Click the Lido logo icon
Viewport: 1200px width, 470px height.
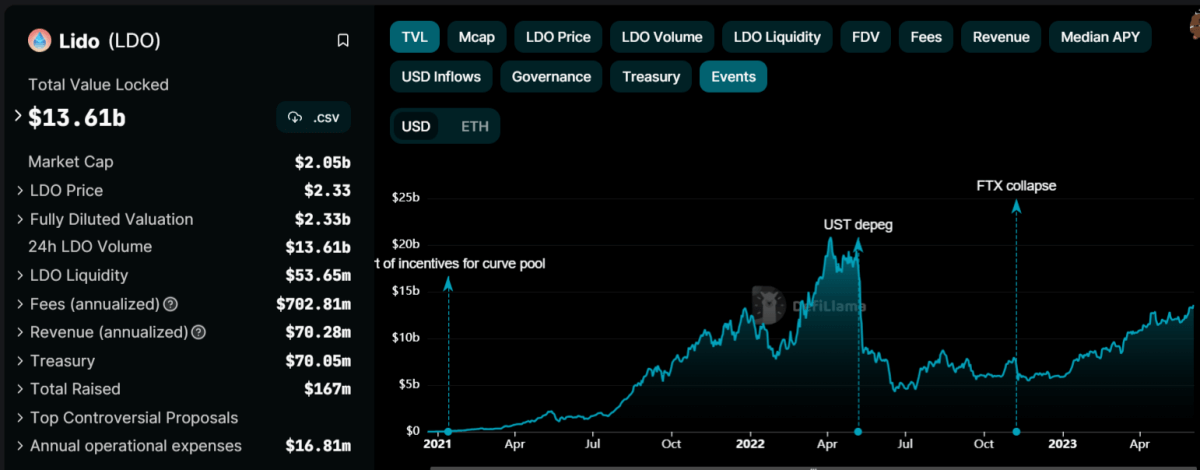pyautogui.click(x=39, y=40)
